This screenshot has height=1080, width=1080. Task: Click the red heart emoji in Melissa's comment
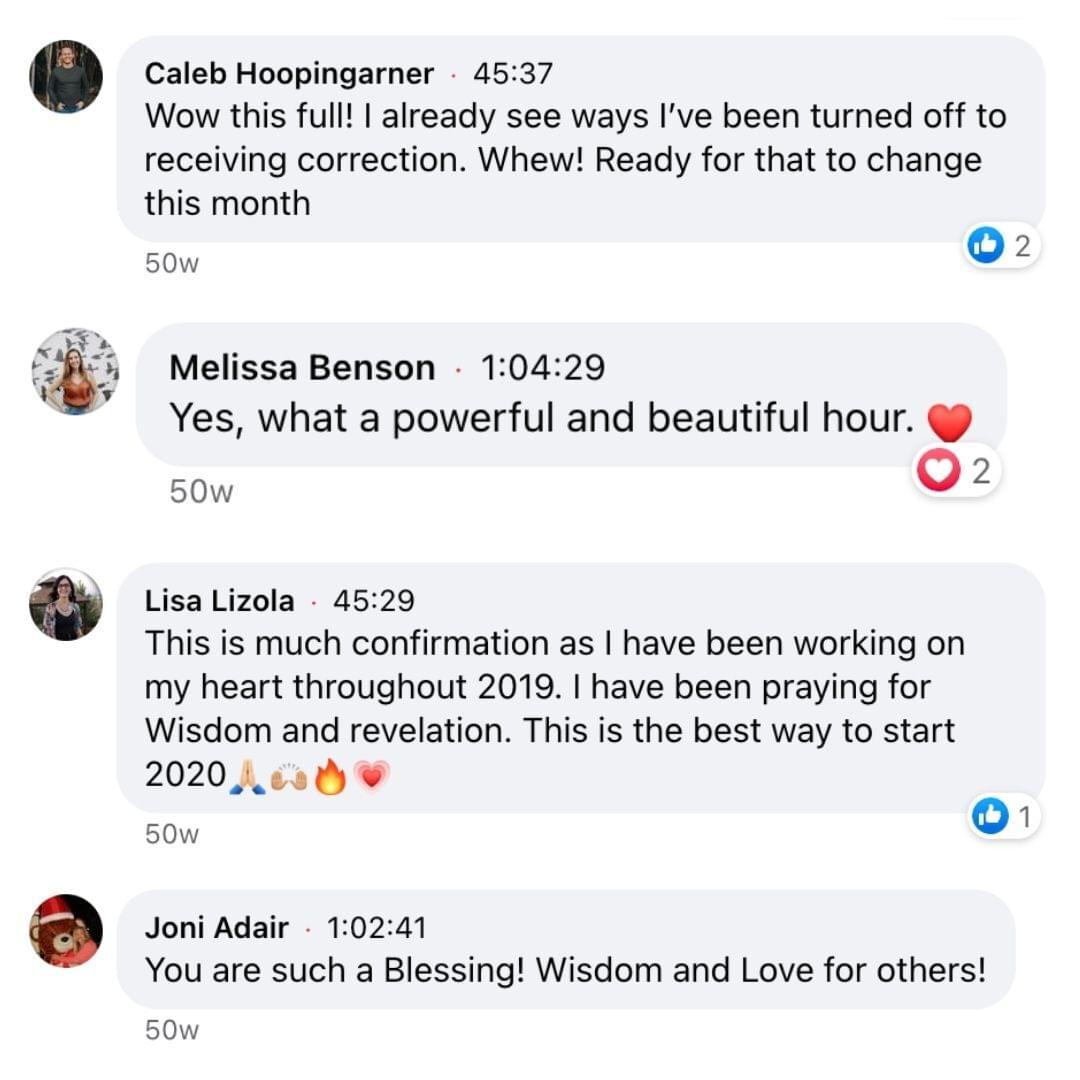pos(949,422)
